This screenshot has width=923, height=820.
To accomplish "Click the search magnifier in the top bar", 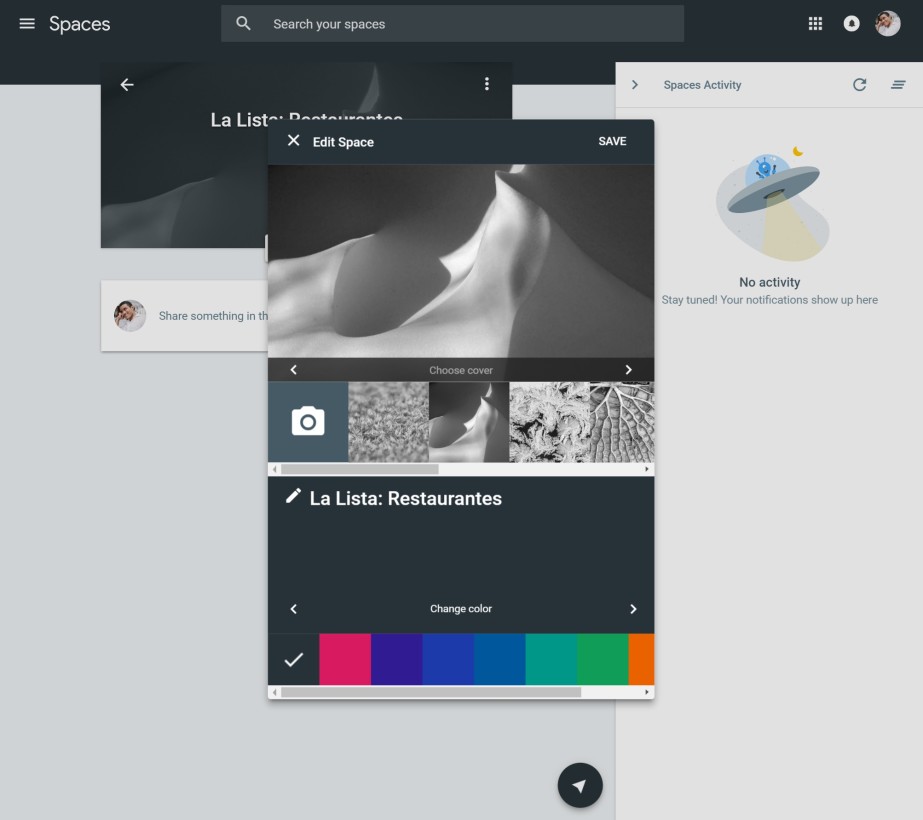I will click(243, 23).
